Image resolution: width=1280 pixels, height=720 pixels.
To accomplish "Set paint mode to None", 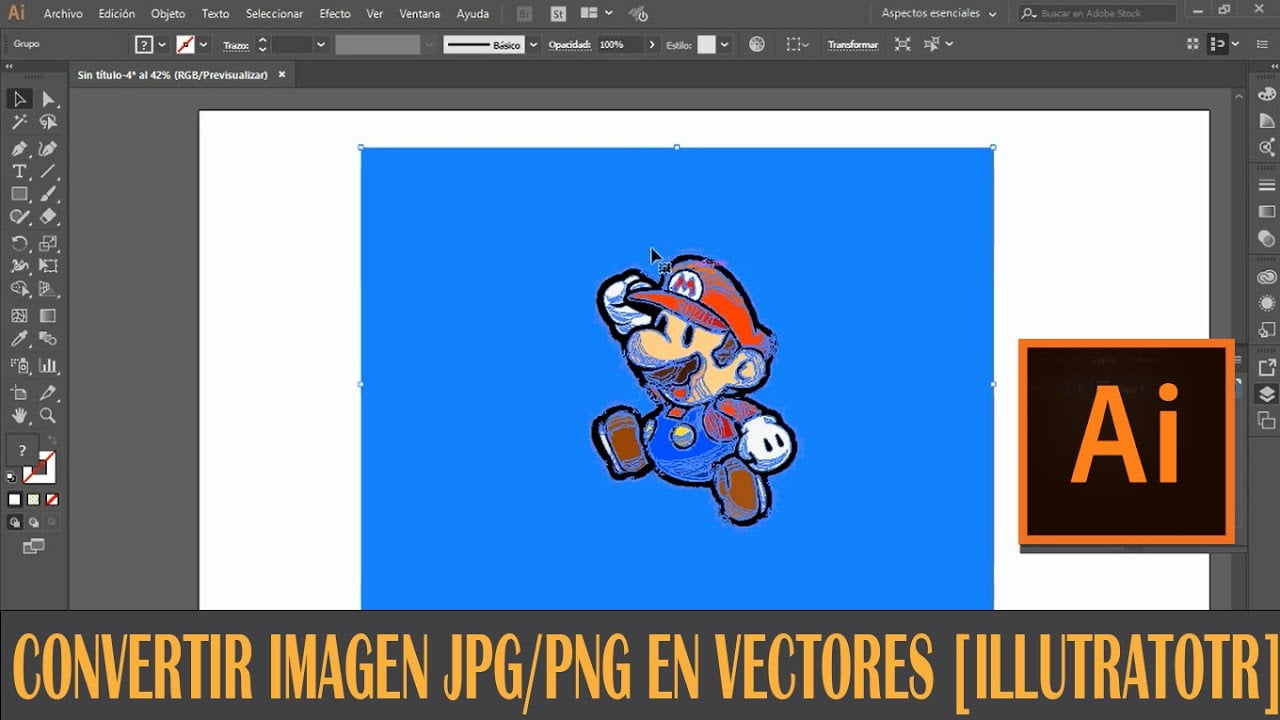I will click(x=52, y=499).
